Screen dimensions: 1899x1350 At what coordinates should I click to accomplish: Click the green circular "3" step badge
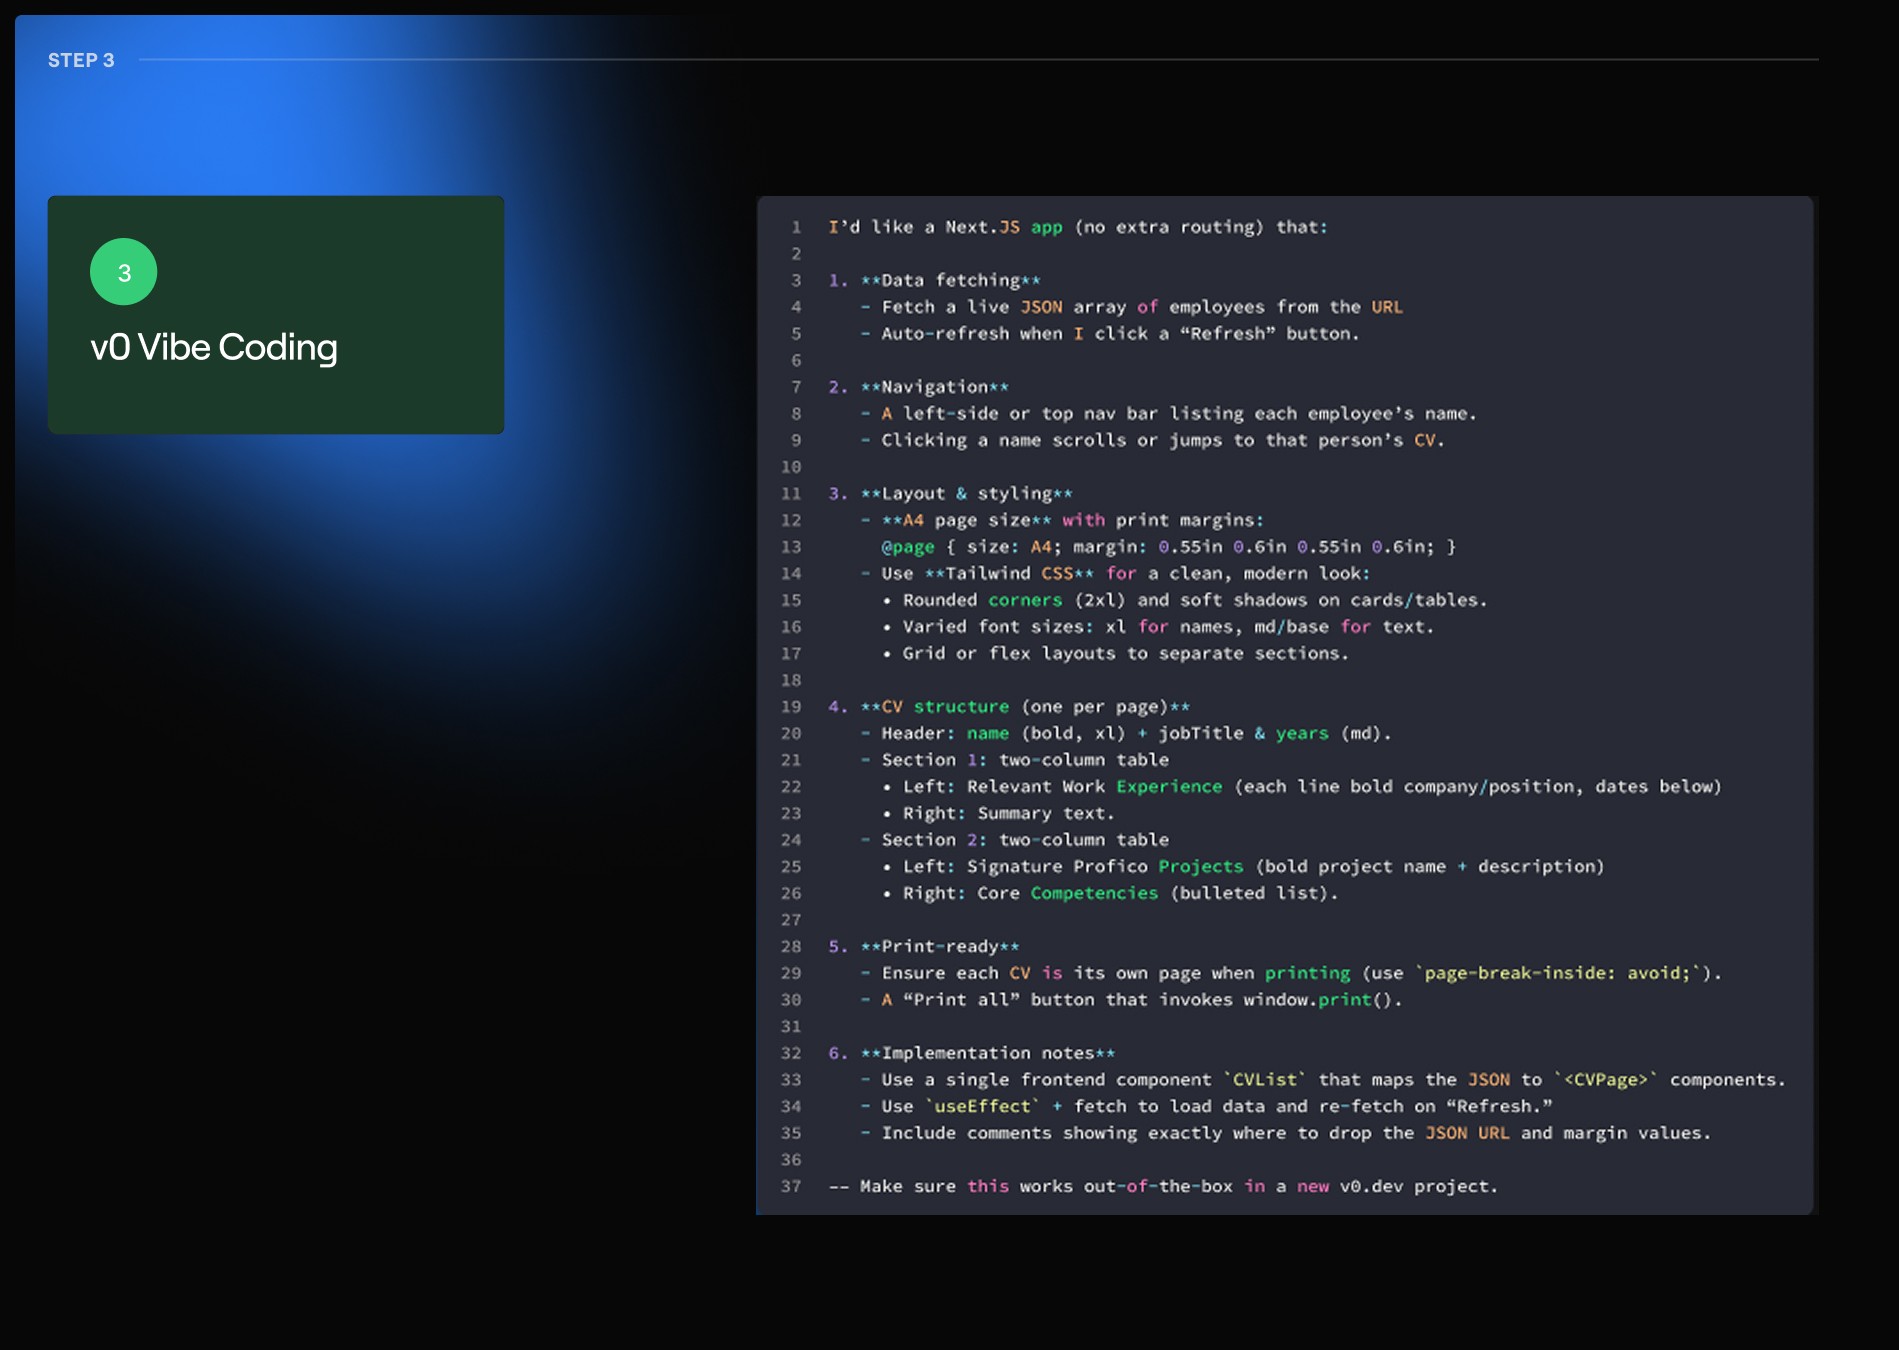(124, 273)
